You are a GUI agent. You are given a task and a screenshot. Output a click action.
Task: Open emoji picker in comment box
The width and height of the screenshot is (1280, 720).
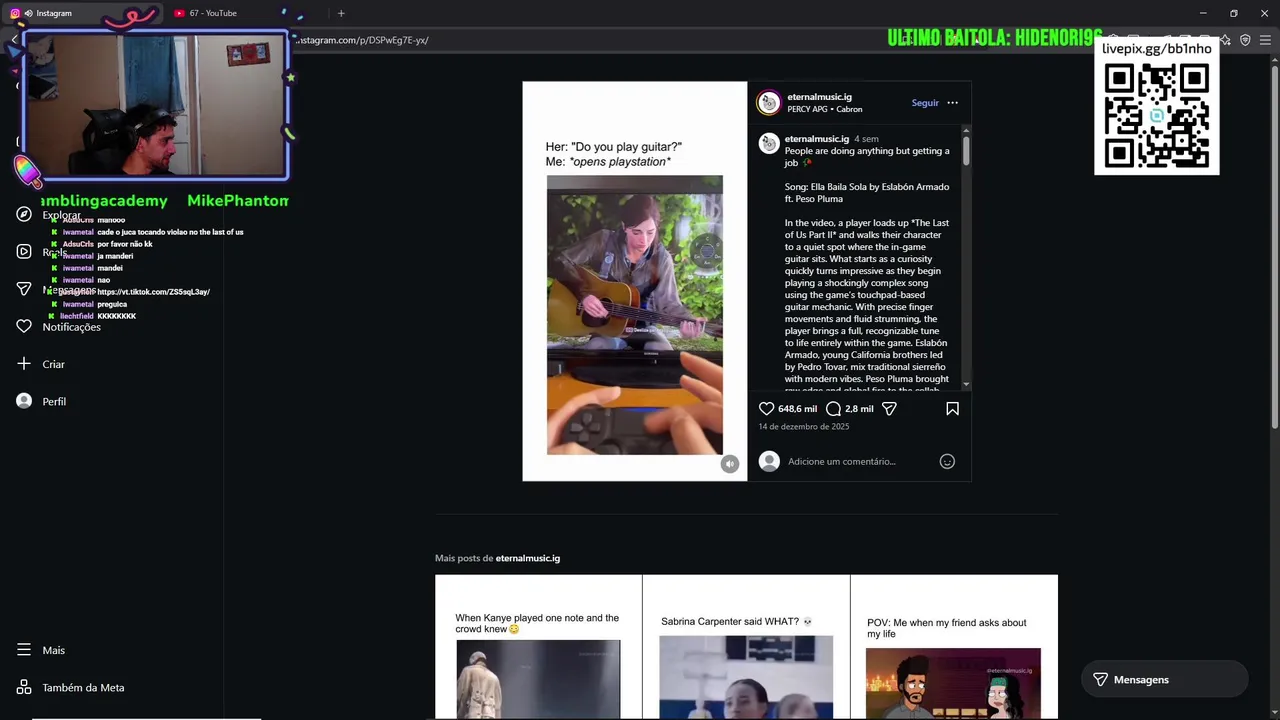pos(947,461)
